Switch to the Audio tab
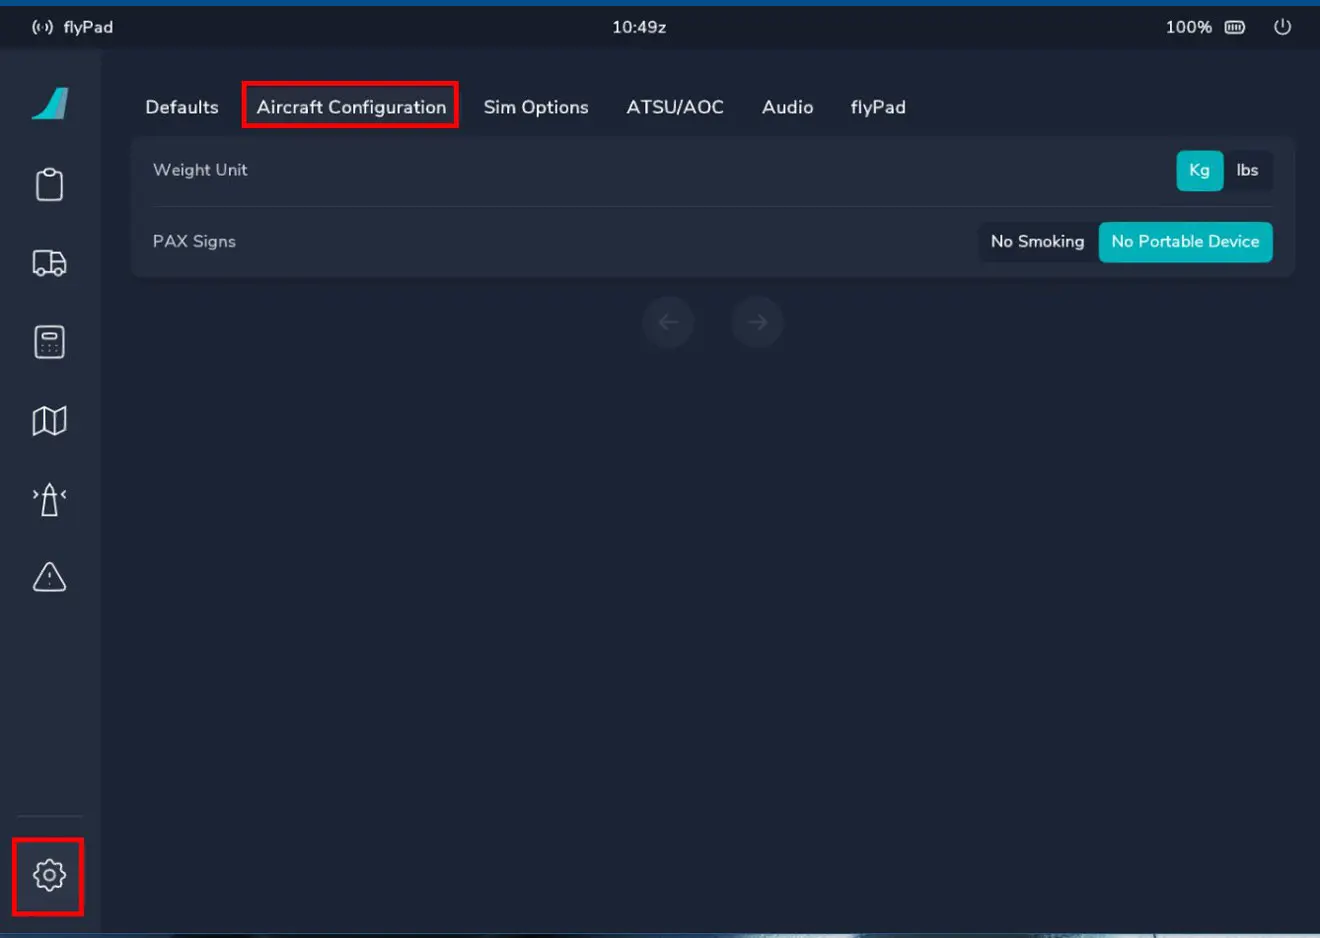 787,107
